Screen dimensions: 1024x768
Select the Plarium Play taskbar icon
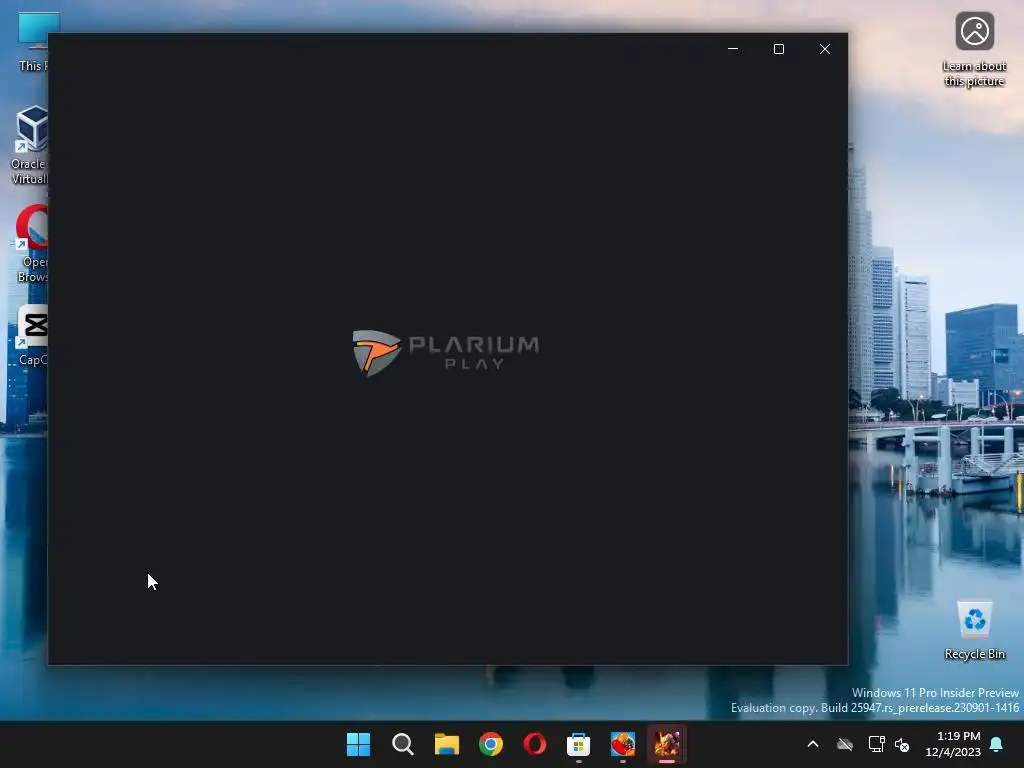point(667,744)
